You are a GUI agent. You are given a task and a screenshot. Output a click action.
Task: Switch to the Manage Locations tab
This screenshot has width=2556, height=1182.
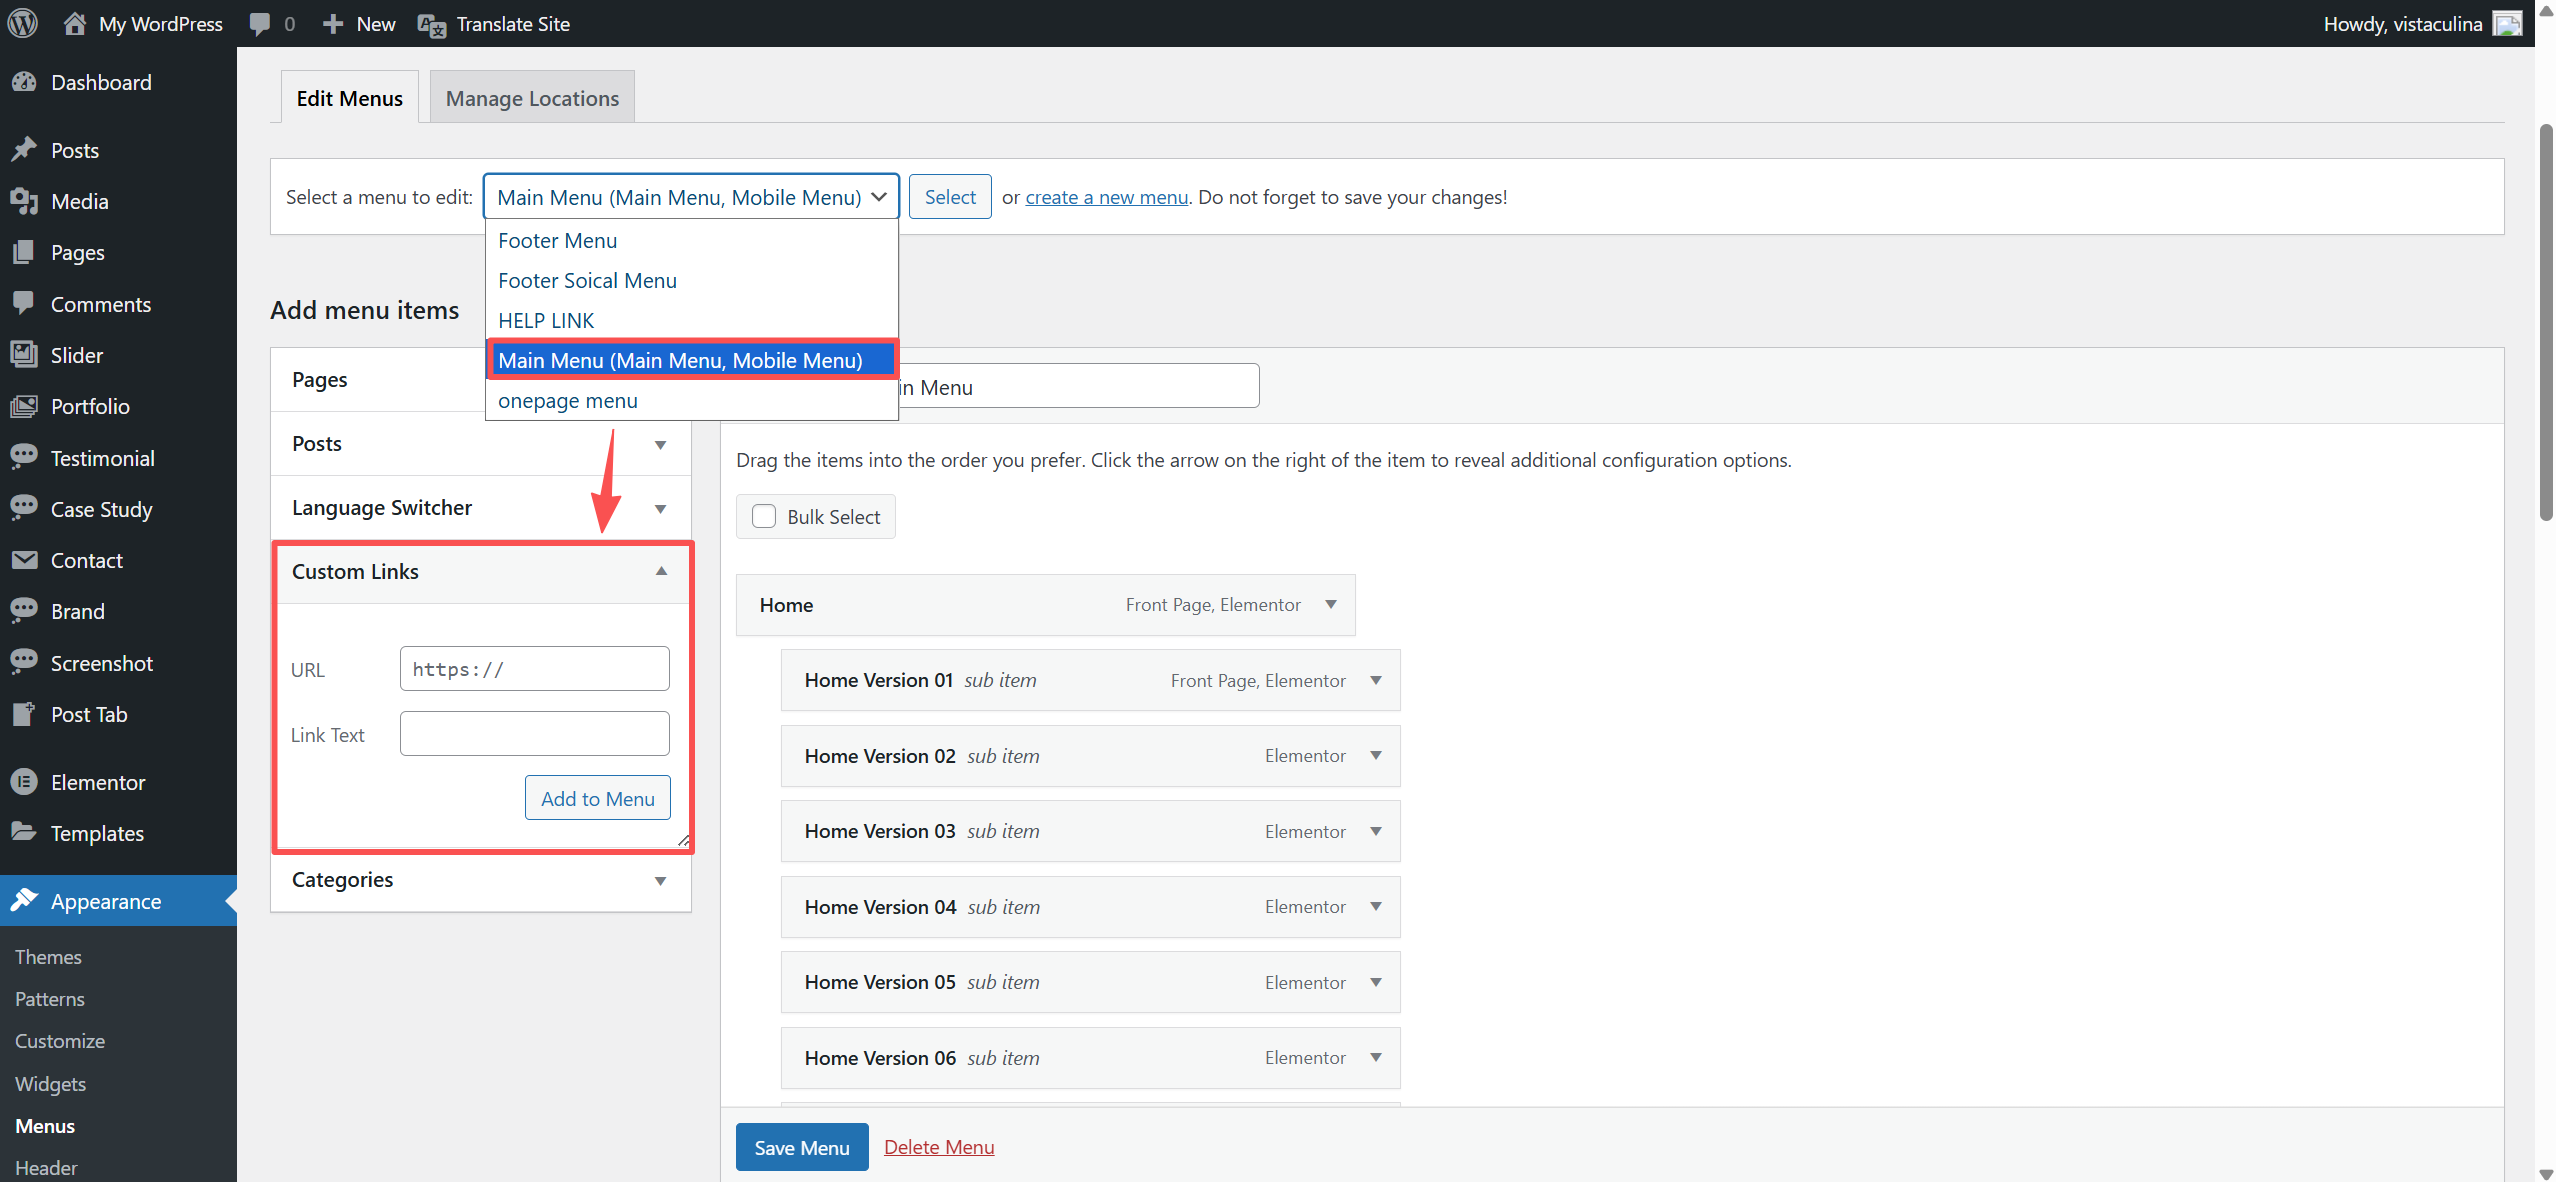coord(532,98)
